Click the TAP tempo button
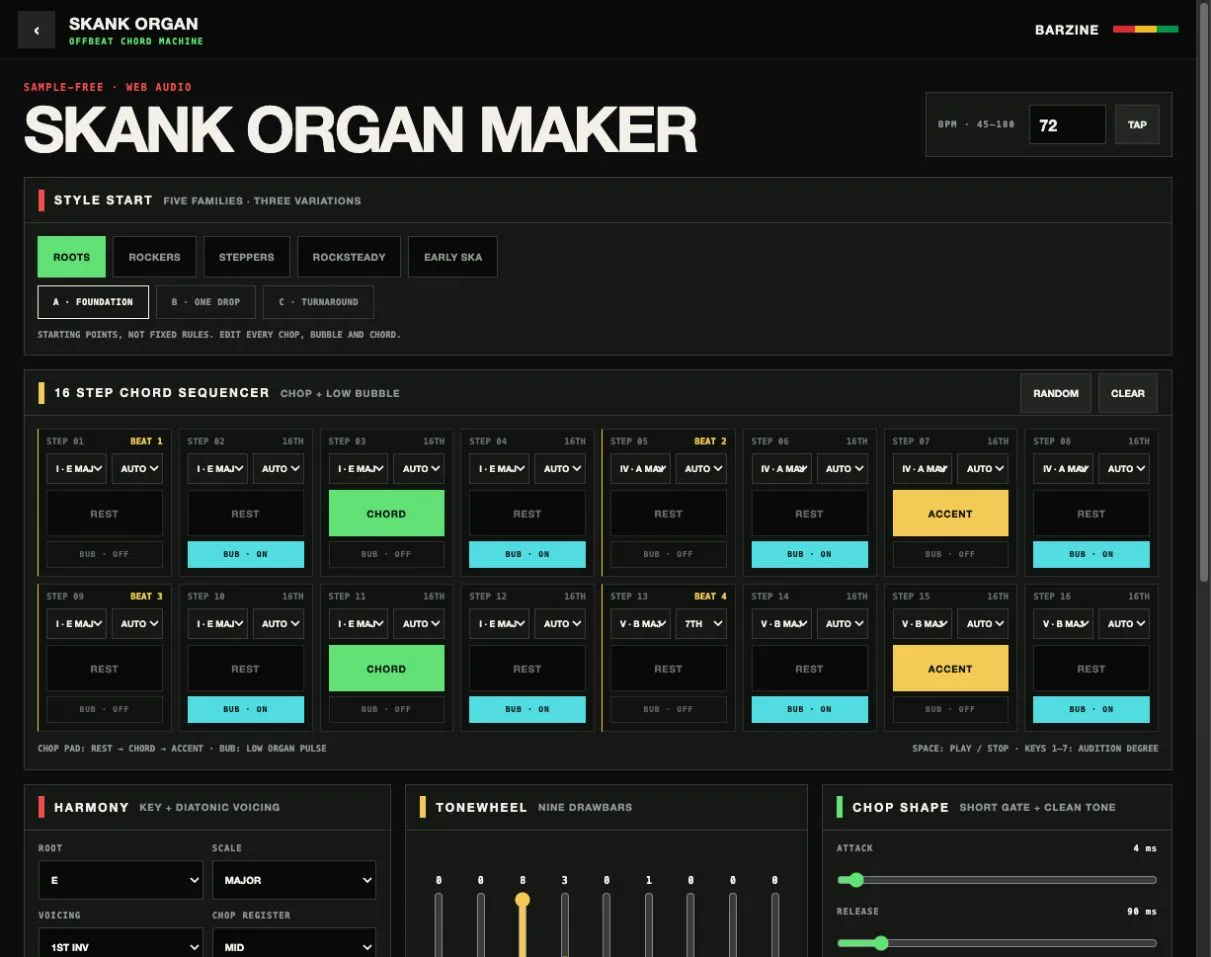Screen dimensions: 1211x957 pyautogui.click(x=1137, y=125)
